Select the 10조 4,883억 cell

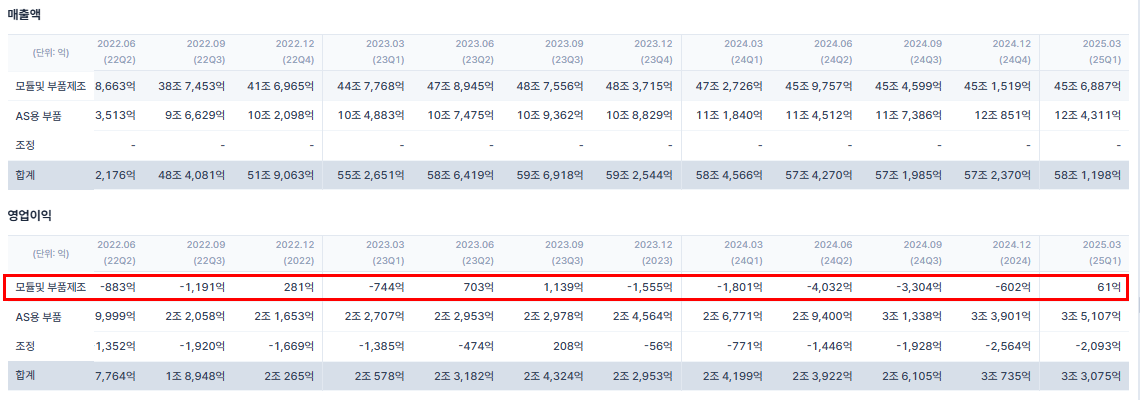(x=371, y=115)
